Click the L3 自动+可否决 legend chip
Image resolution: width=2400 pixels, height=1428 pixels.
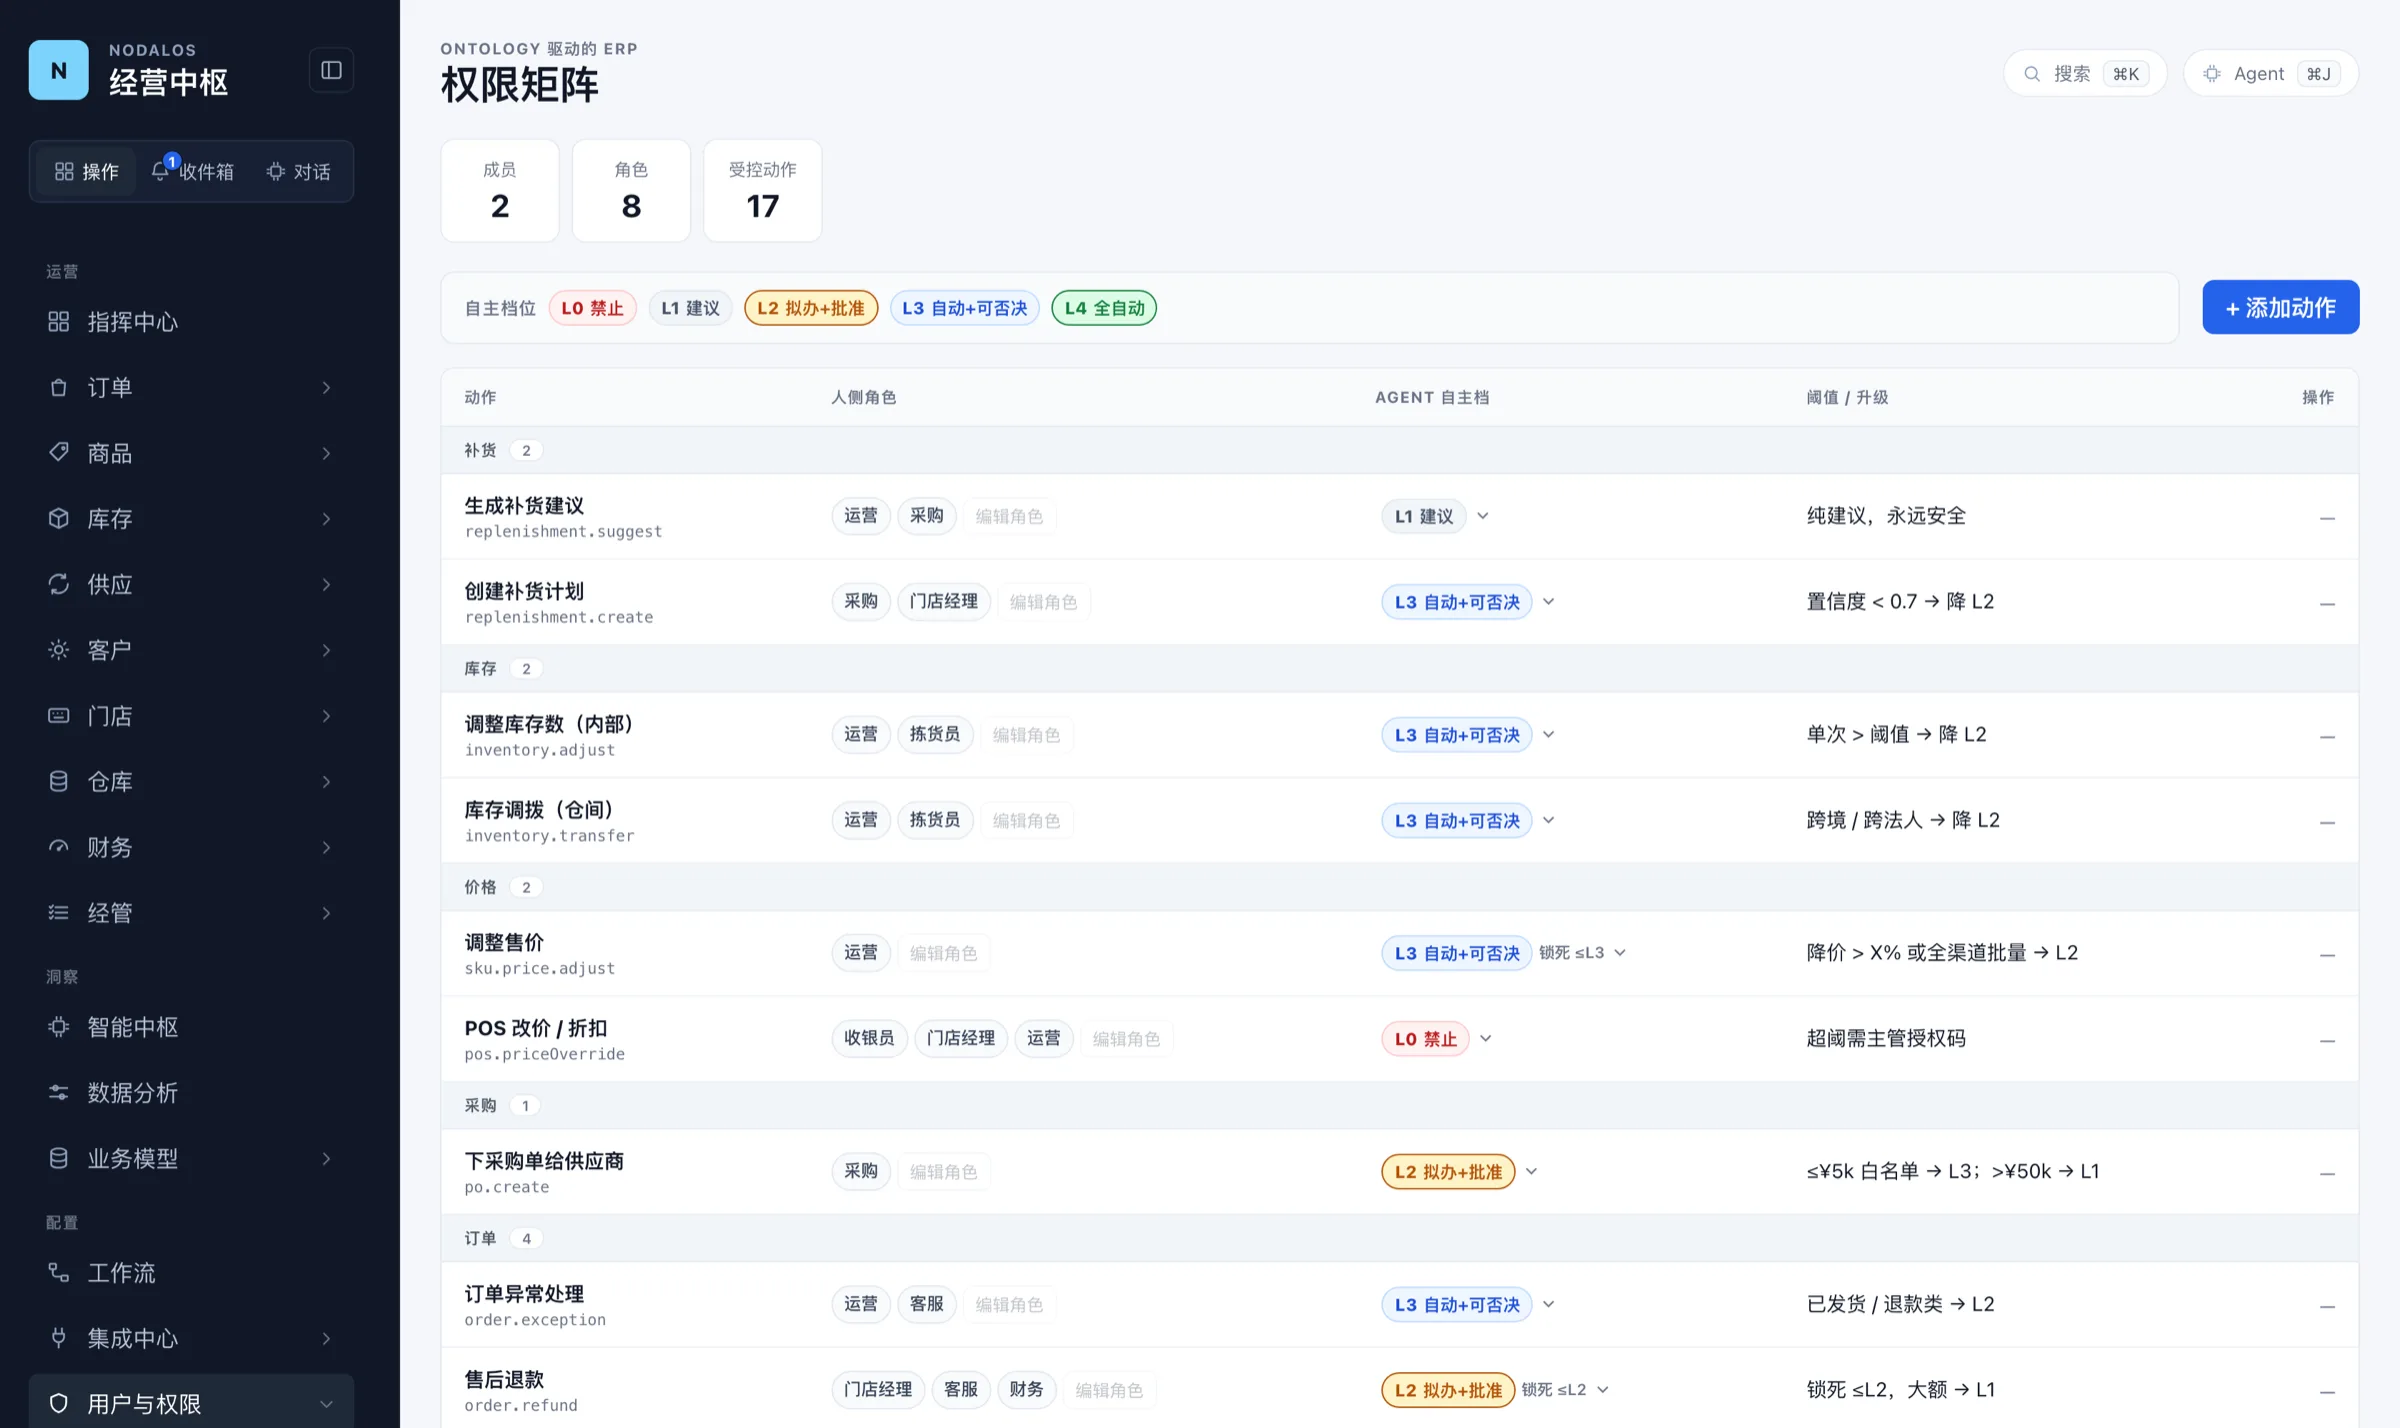click(x=964, y=308)
